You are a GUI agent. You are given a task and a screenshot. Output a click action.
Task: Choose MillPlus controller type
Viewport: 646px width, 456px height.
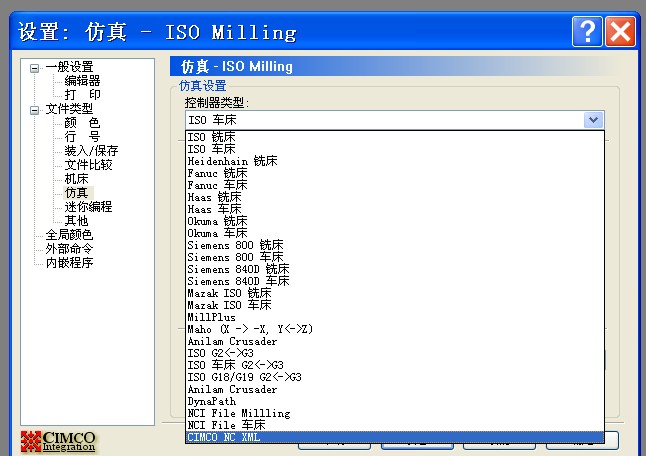click(395, 317)
